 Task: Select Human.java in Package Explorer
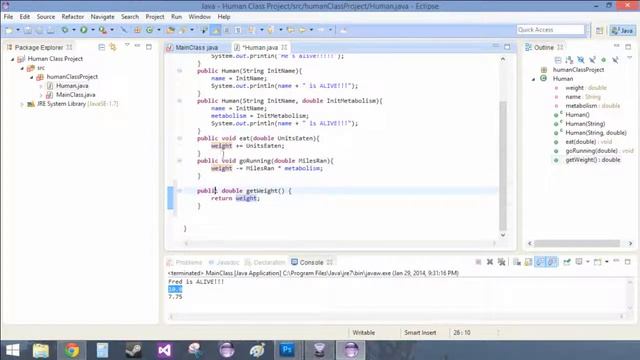click(x=72, y=86)
